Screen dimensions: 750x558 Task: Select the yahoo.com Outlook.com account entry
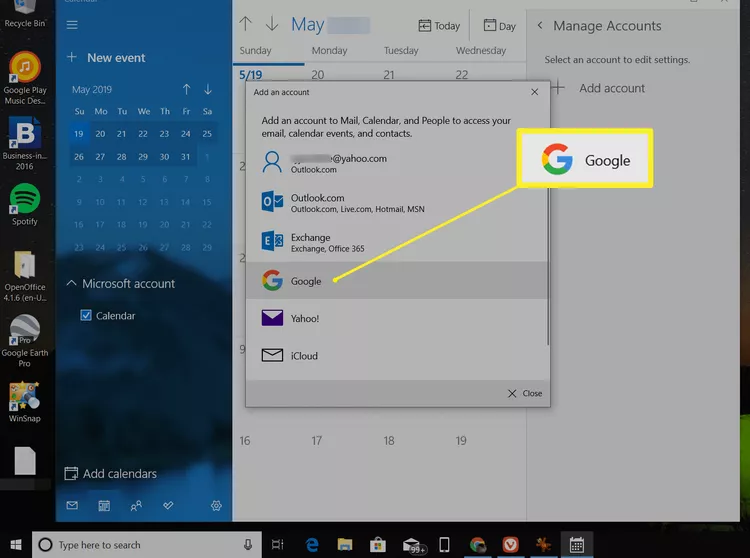397,163
